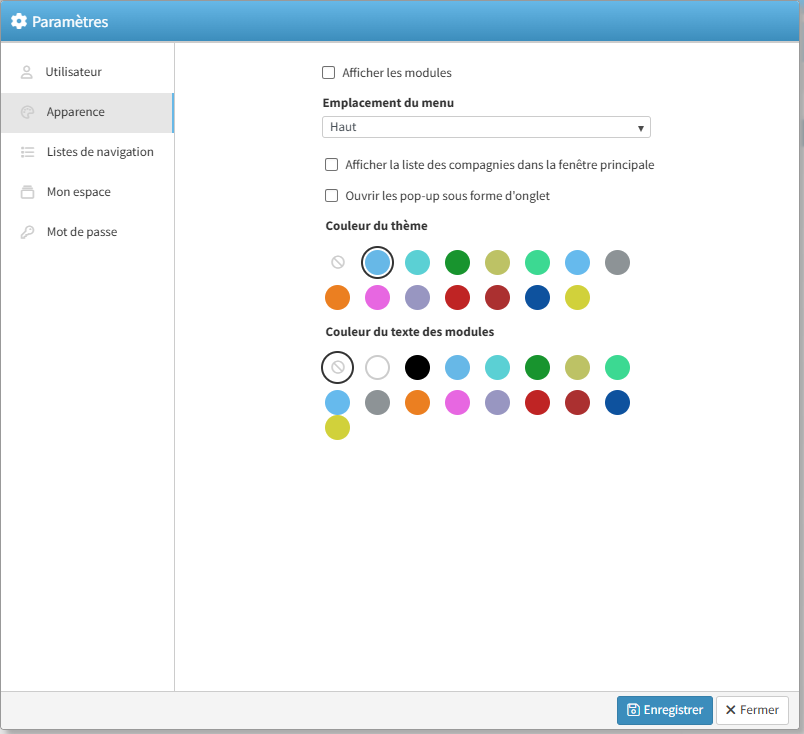Check Afficher la liste des compagnies option
This screenshot has height=734, width=804.
[x=332, y=164]
